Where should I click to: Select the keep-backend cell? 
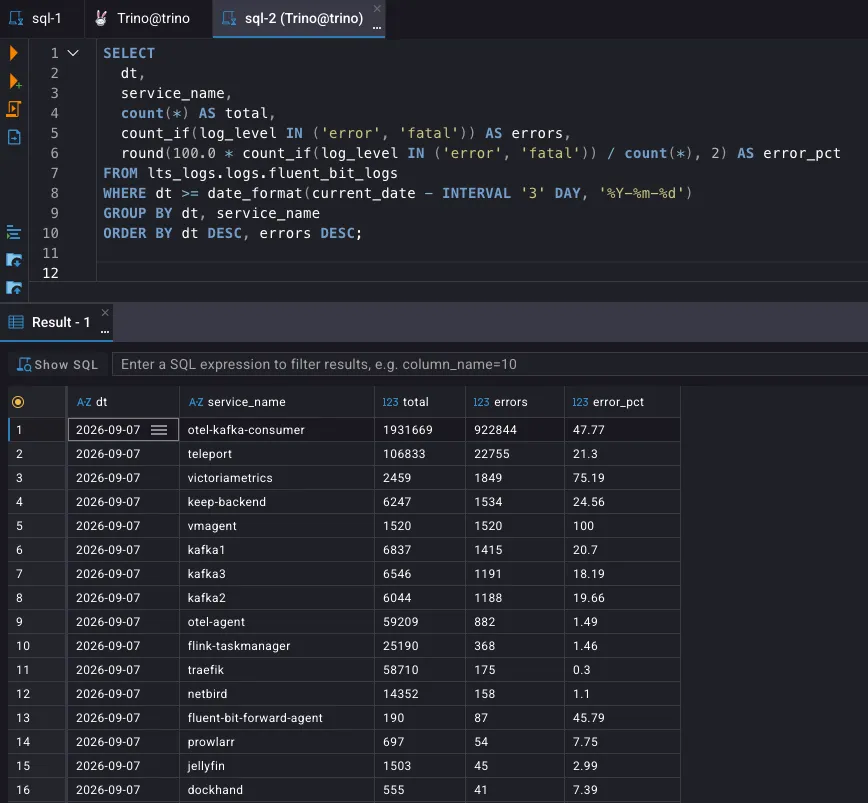[x=277, y=502]
